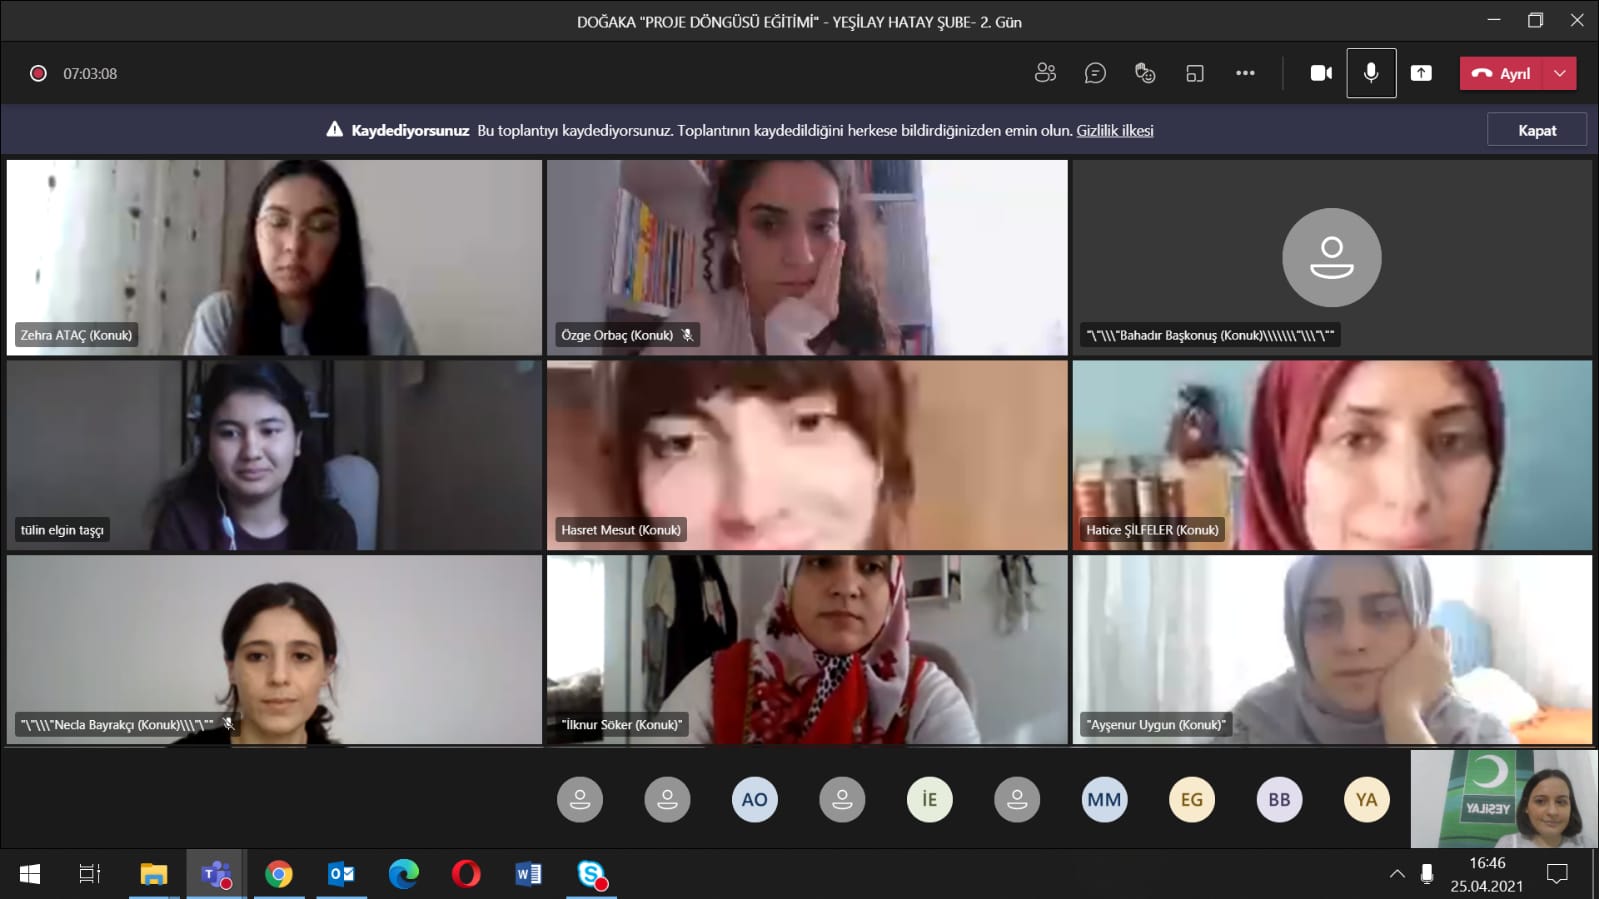Open the reactions icon
The image size is (1599, 899).
click(1145, 73)
